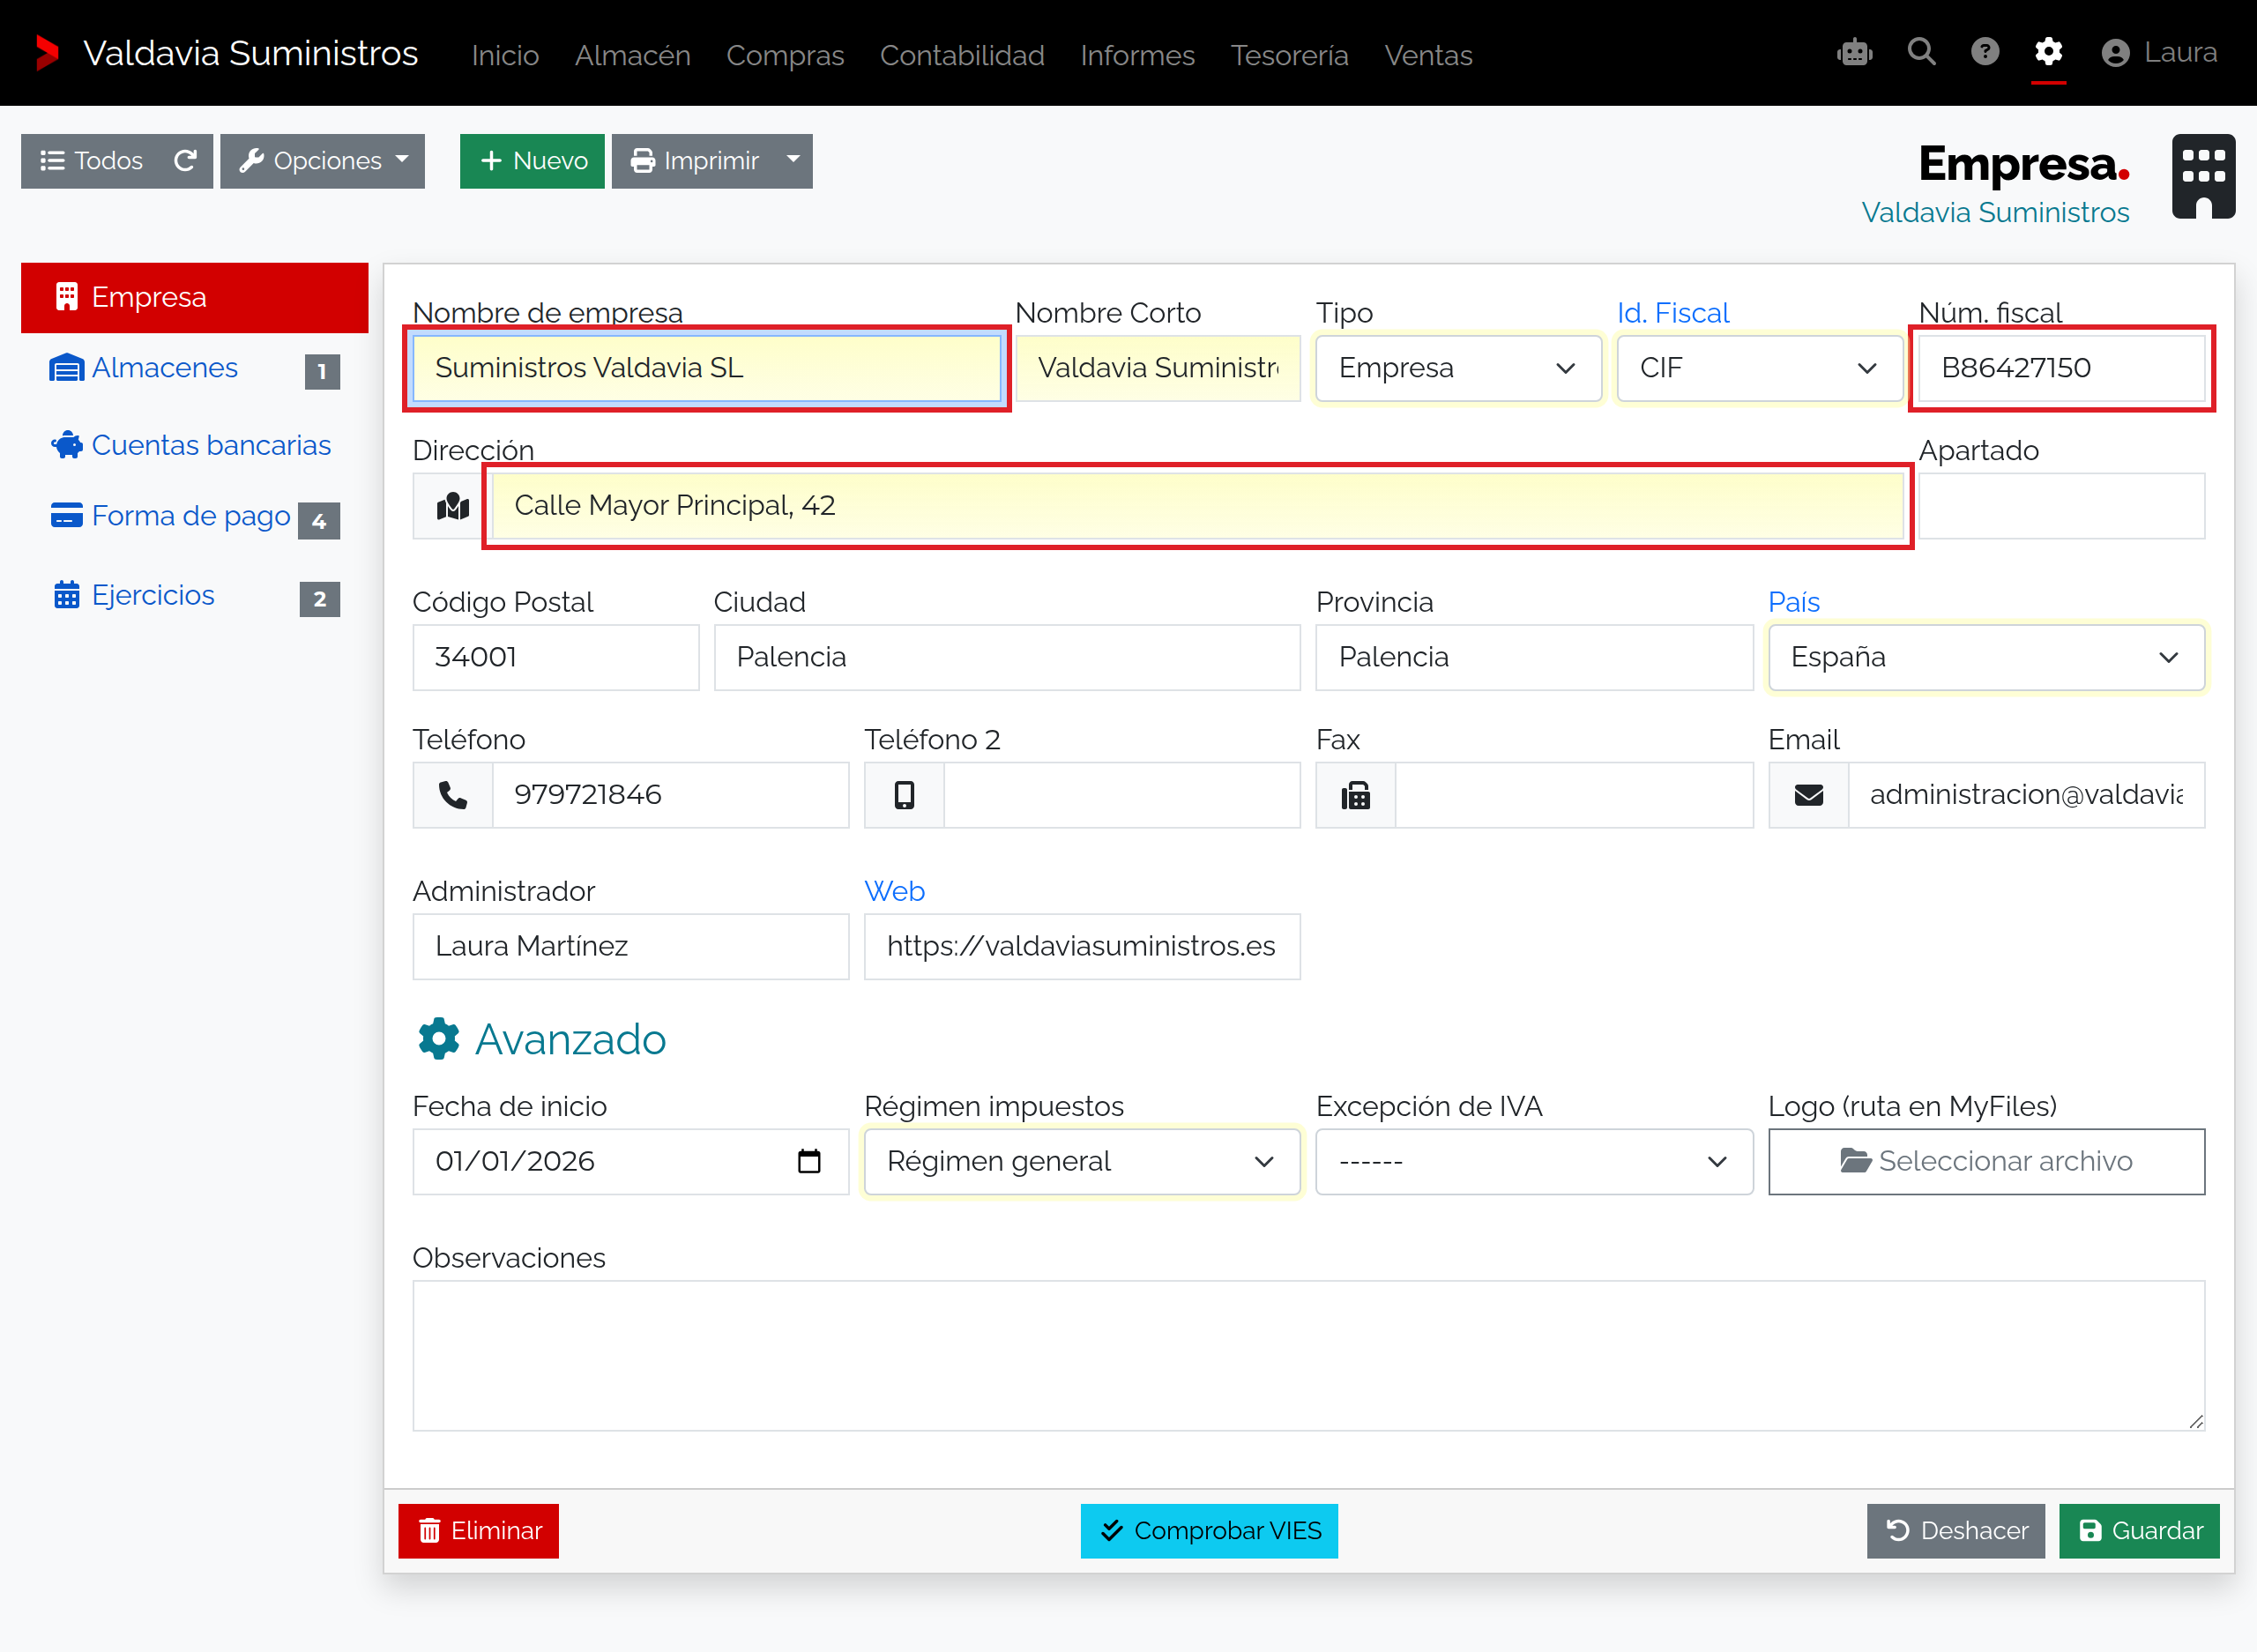The height and width of the screenshot is (1652, 2257).
Task: Click the fax machine icon
Action: [x=1355, y=795]
